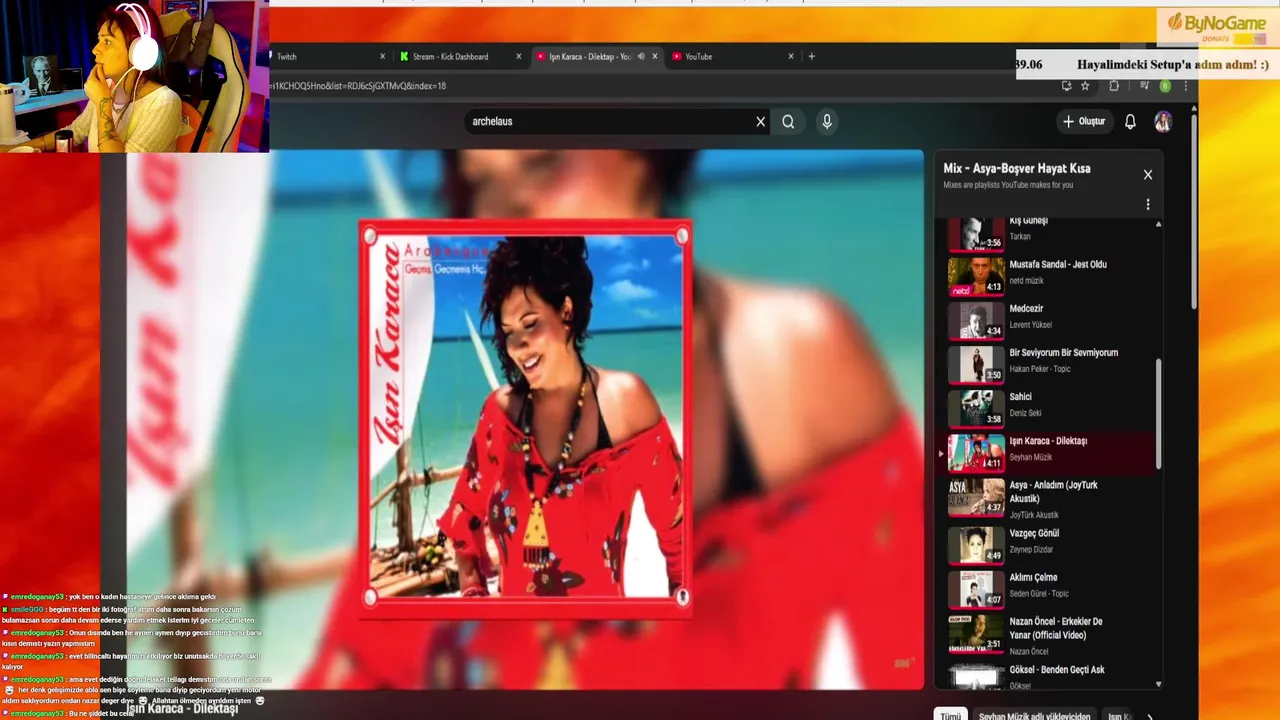The image size is (1280, 720).
Task: Click the Mix playlist scrollbar thumb
Action: click(x=1159, y=414)
